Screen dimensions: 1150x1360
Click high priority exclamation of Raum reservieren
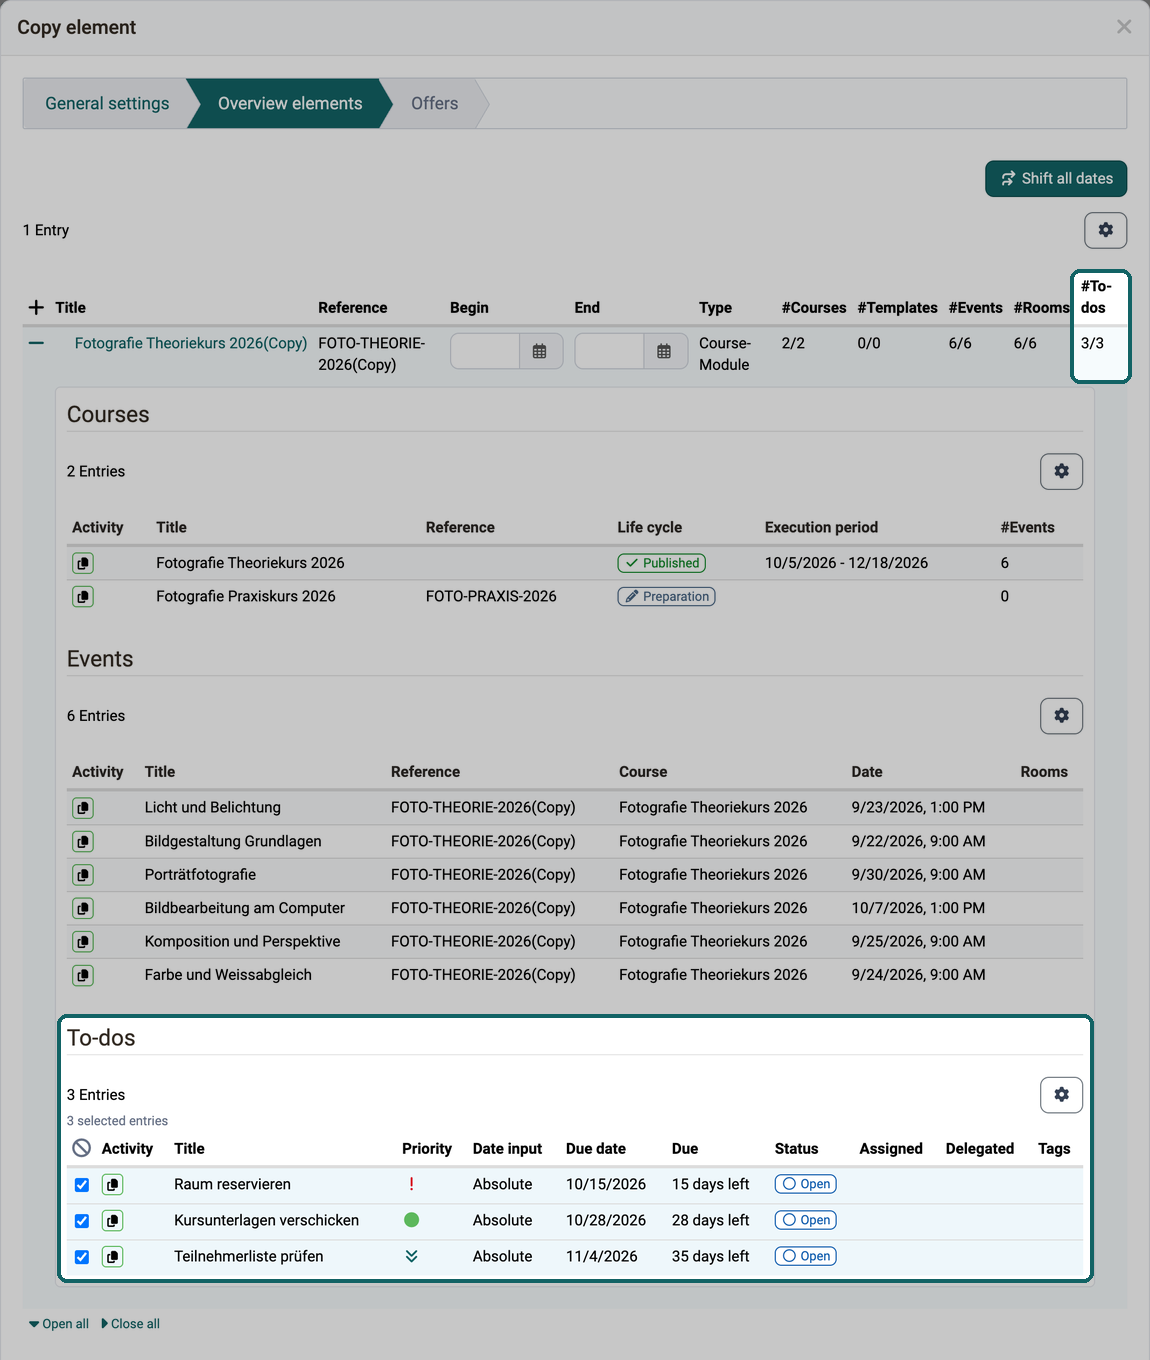tap(411, 1184)
